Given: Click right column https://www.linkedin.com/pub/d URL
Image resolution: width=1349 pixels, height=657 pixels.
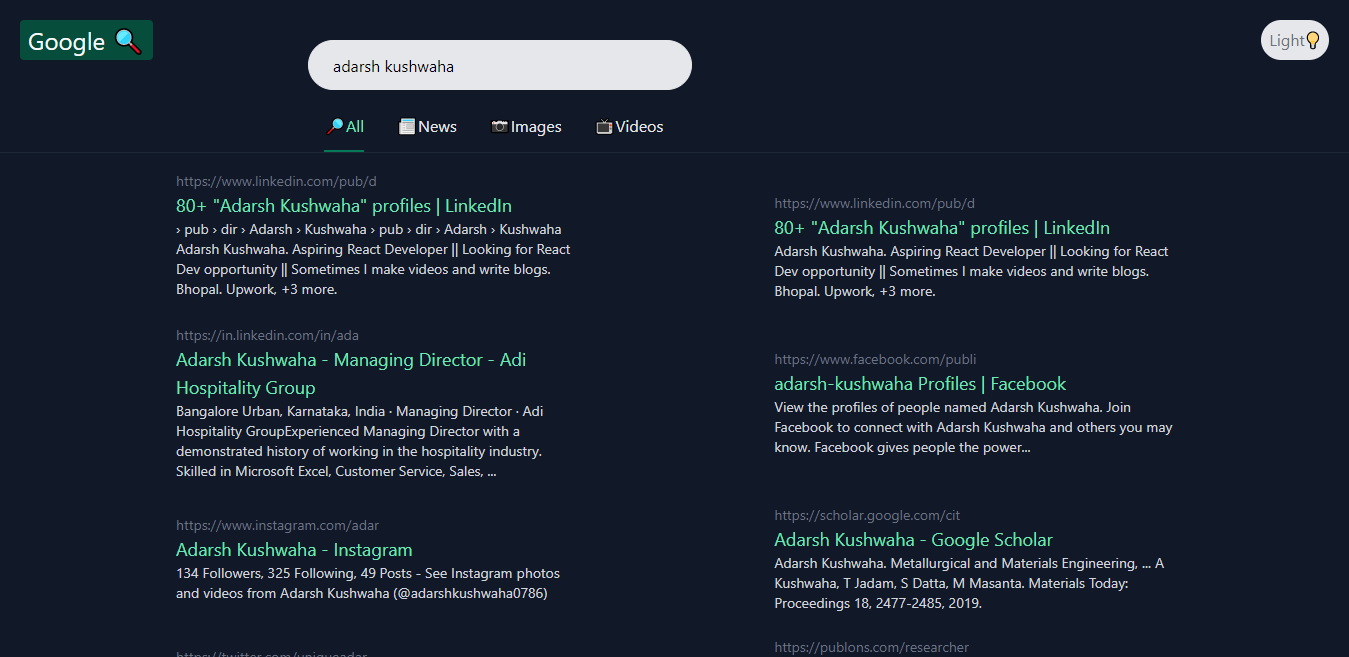Looking at the screenshot, I should click(874, 203).
